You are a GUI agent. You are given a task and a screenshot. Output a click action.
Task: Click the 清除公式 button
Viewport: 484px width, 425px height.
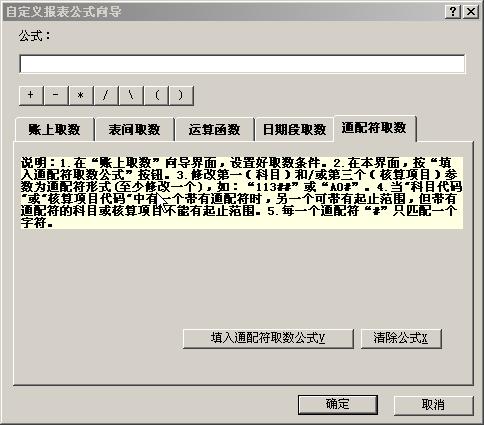401,339
